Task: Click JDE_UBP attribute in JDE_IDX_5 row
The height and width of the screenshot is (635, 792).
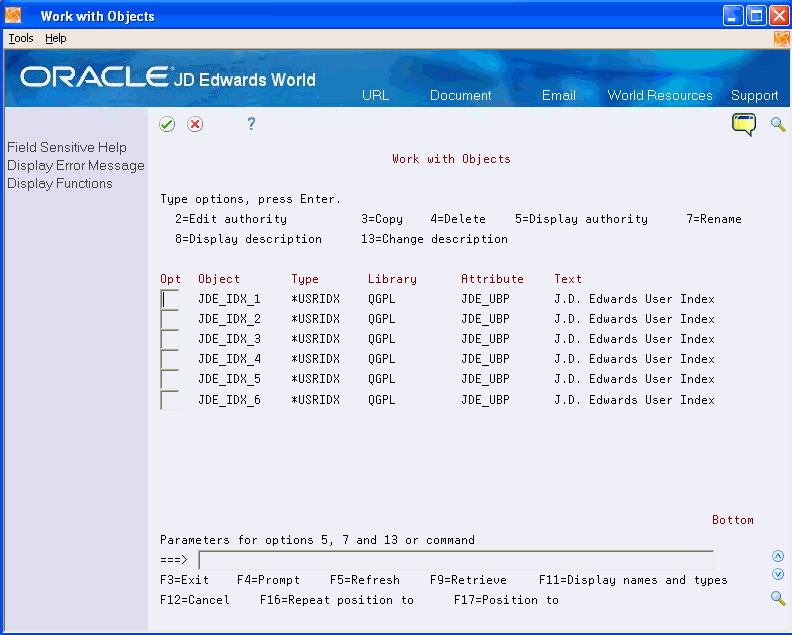Action: click(x=485, y=379)
